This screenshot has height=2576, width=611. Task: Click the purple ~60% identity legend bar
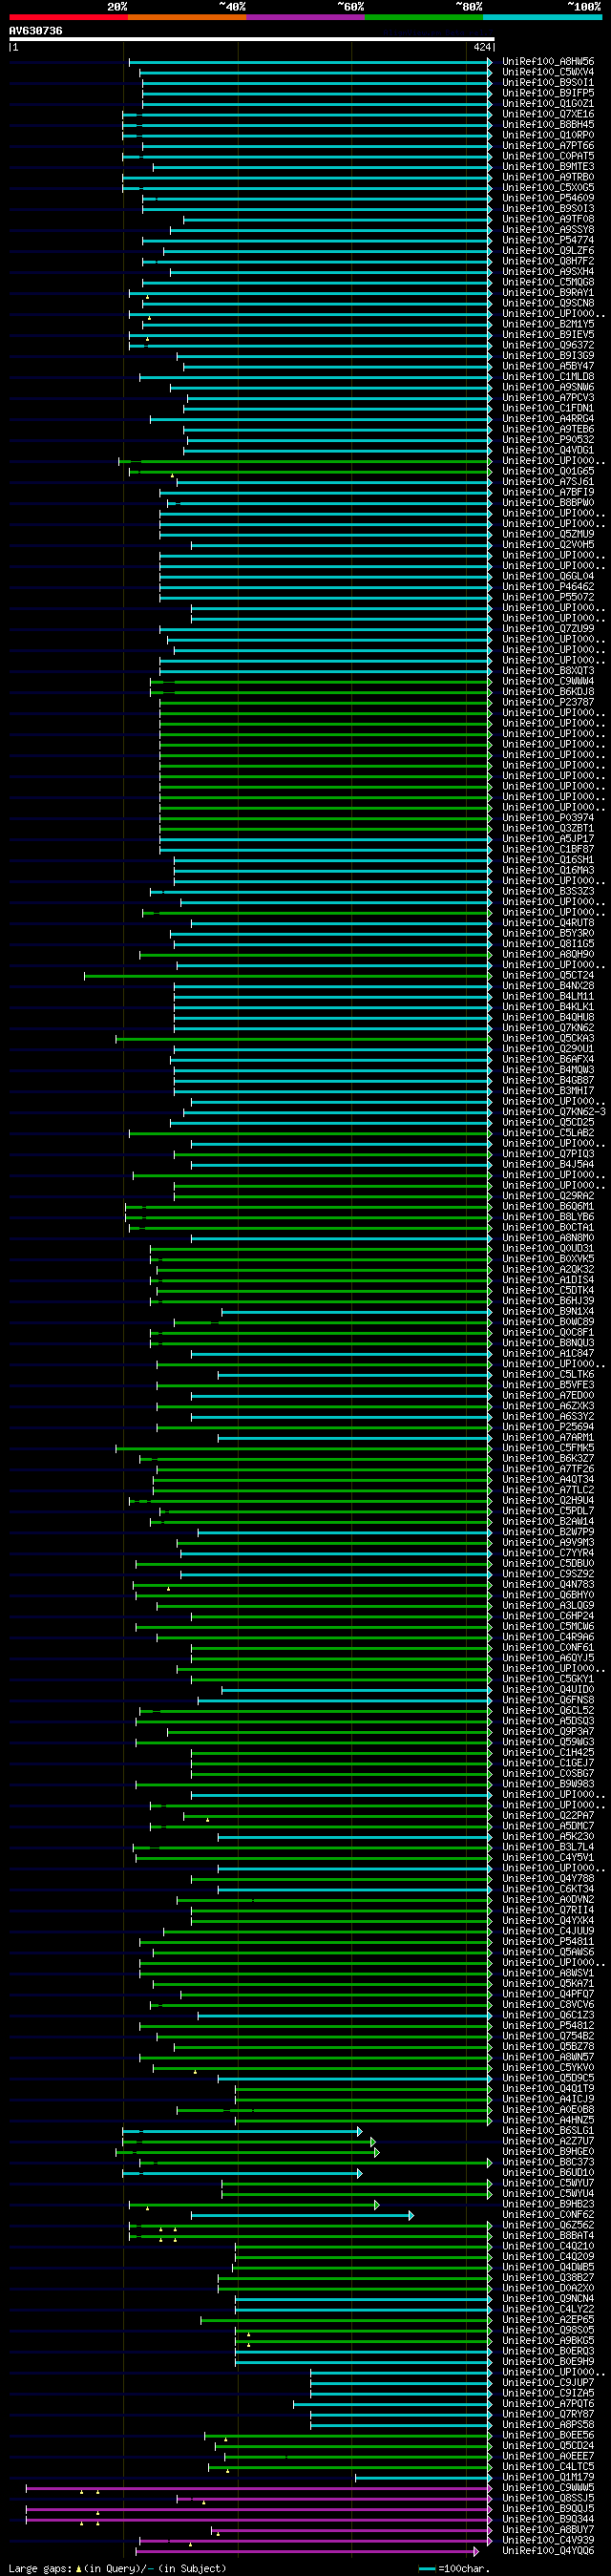click(305, 17)
